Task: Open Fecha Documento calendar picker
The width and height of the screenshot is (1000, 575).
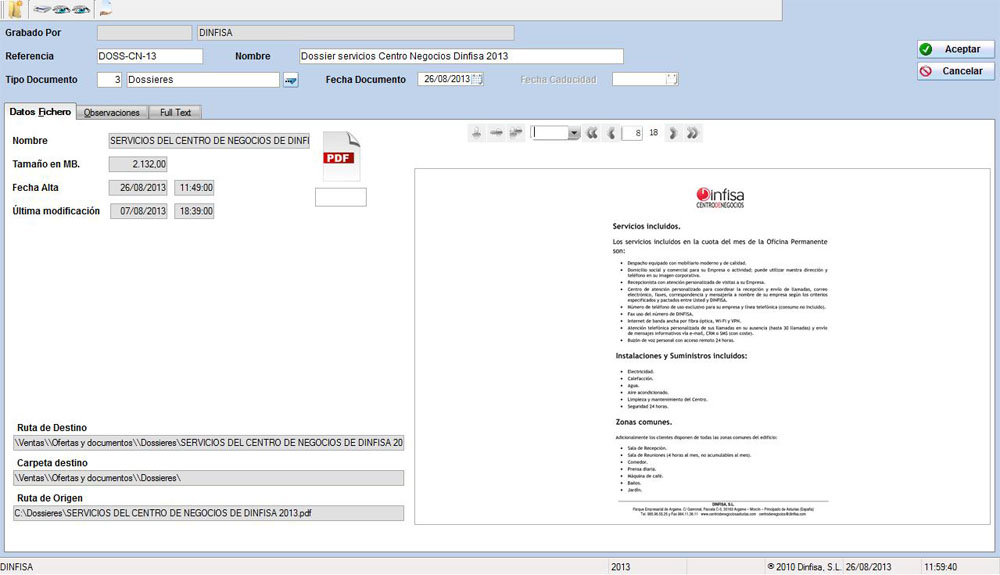Action: 477,79
